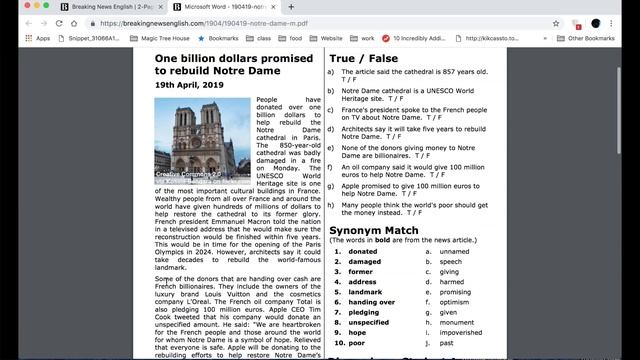View site security lock info
Viewport: 640px width, 360px height.
point(93,24)
